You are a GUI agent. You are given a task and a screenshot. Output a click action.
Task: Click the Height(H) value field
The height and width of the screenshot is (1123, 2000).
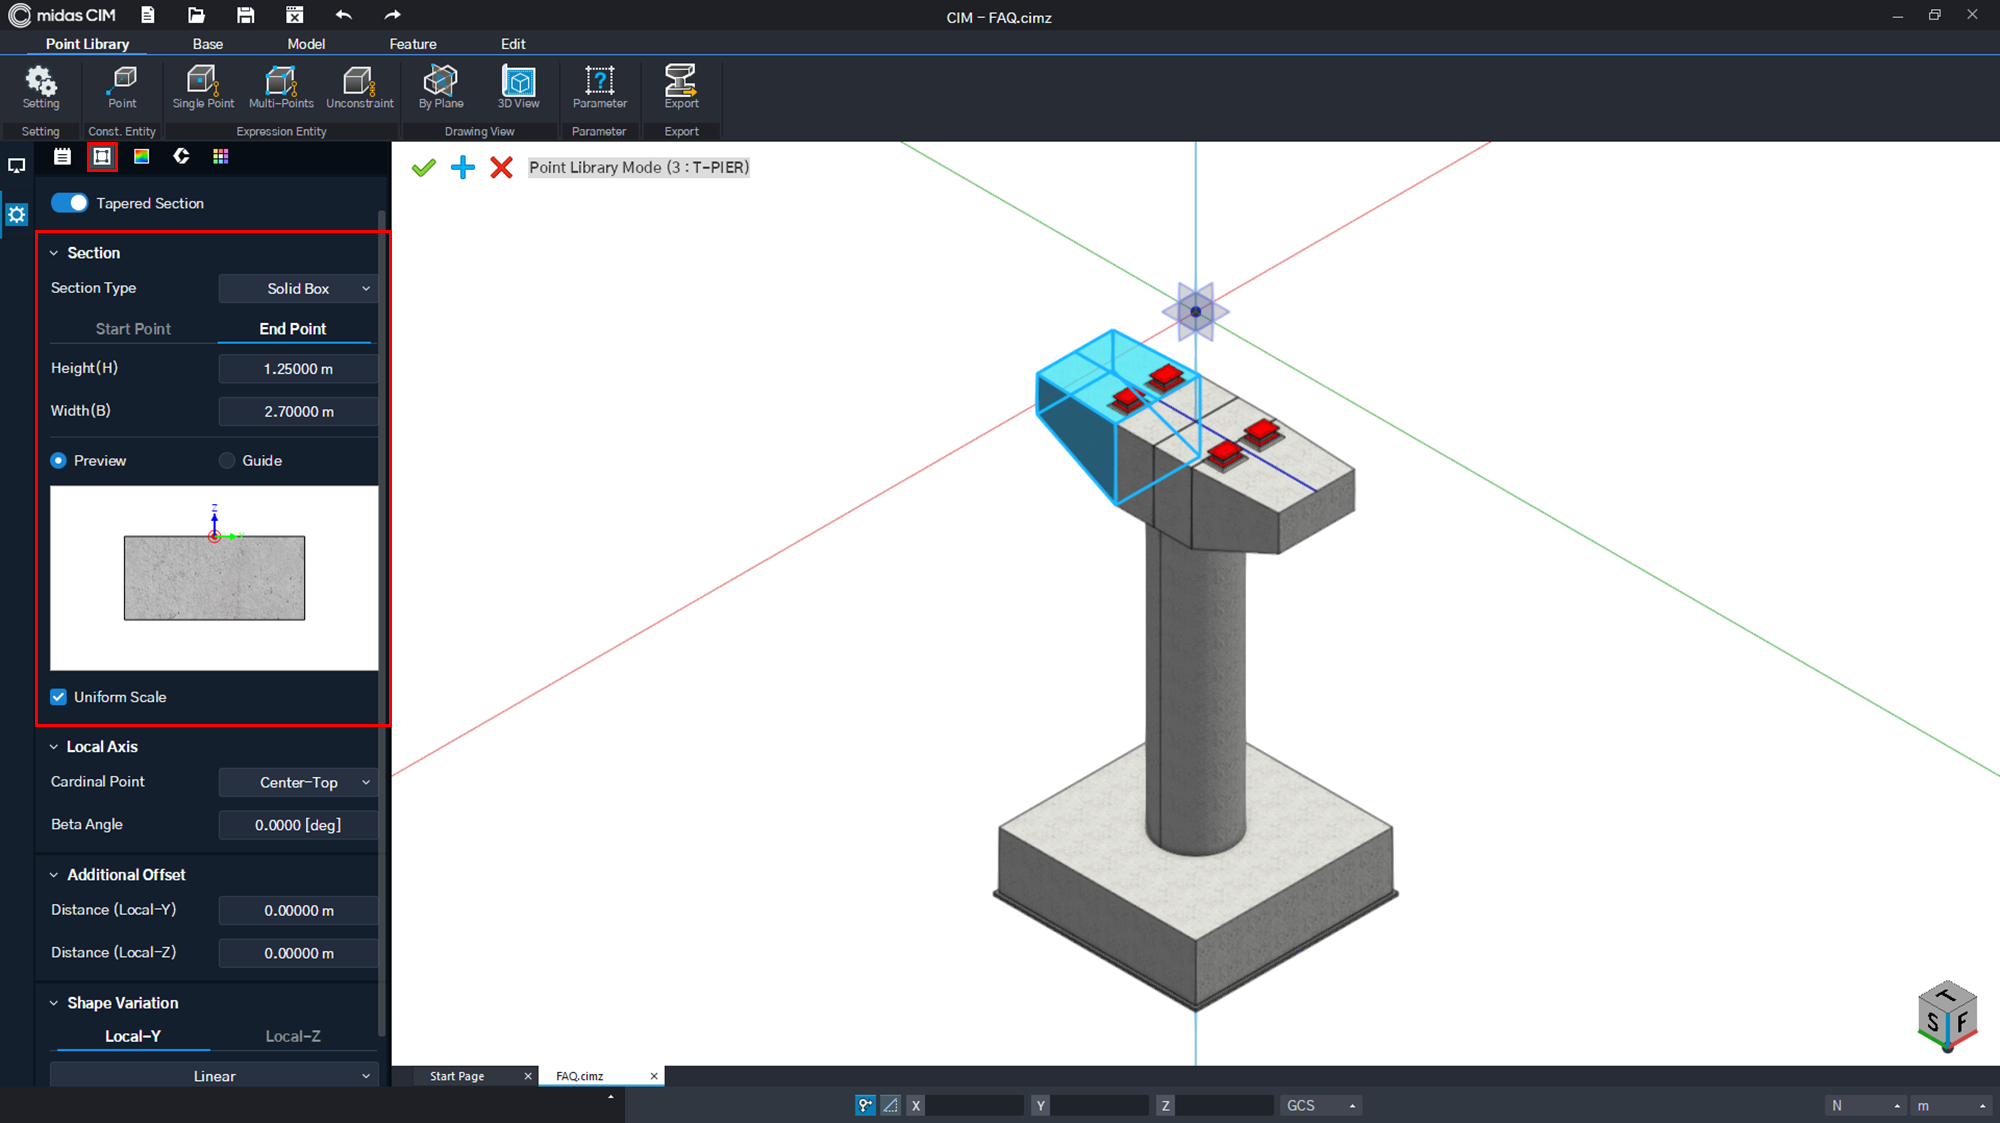[x=298, y=369]
